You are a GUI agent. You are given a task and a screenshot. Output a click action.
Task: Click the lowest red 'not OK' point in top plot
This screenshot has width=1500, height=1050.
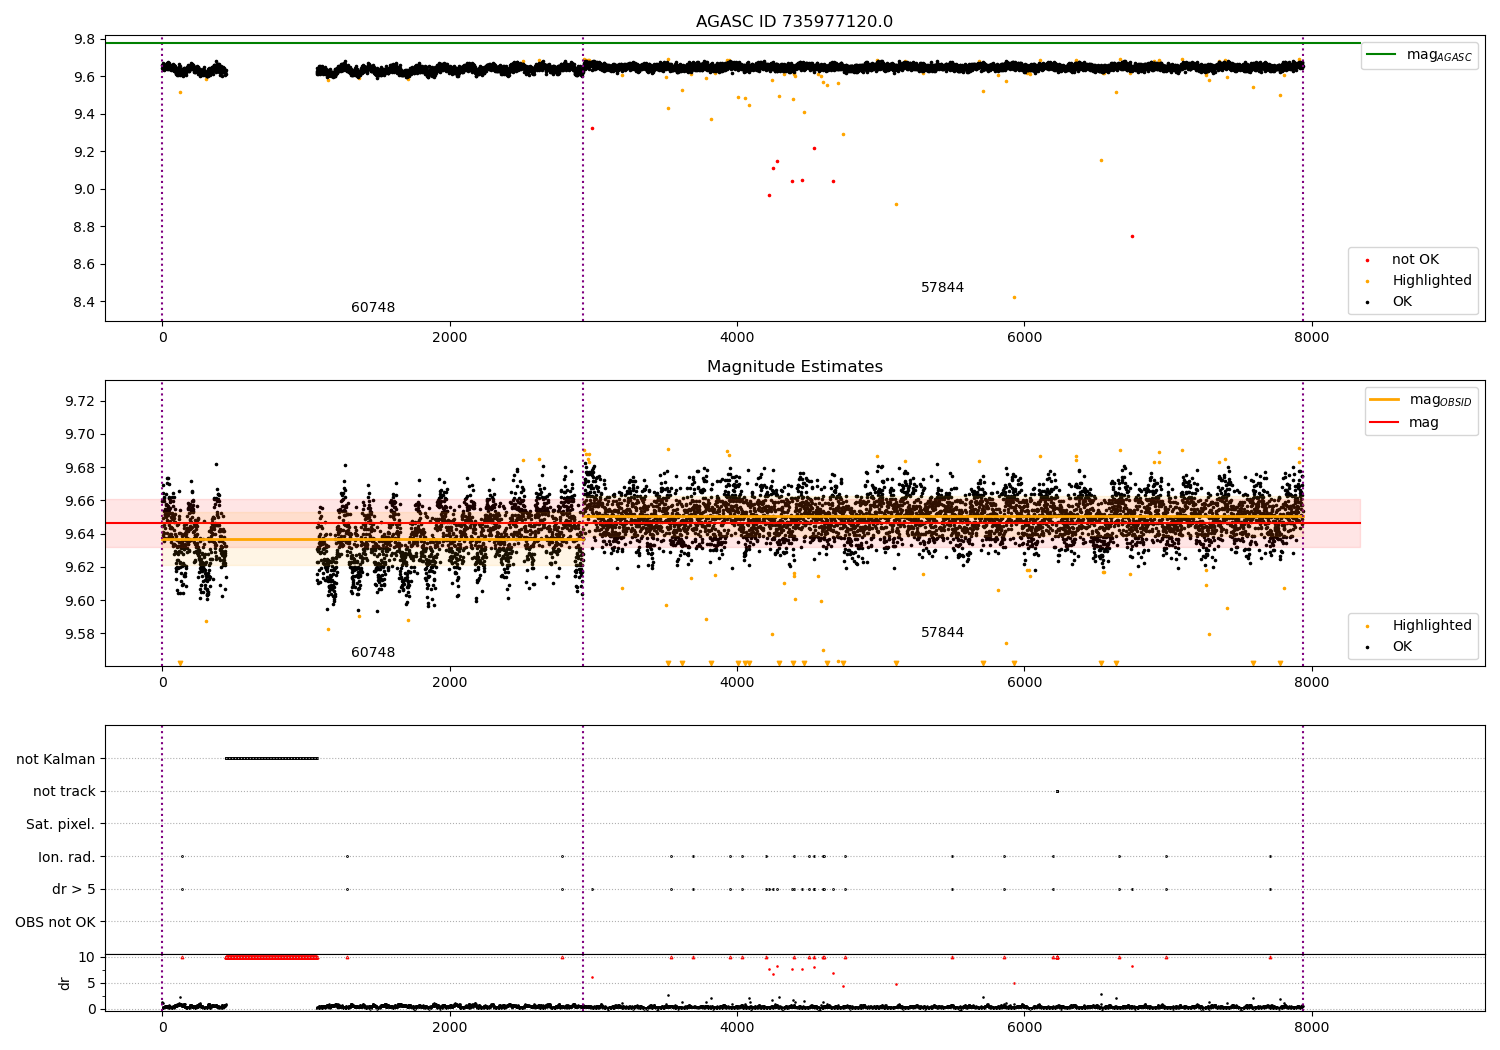(x=1132, y=237)
